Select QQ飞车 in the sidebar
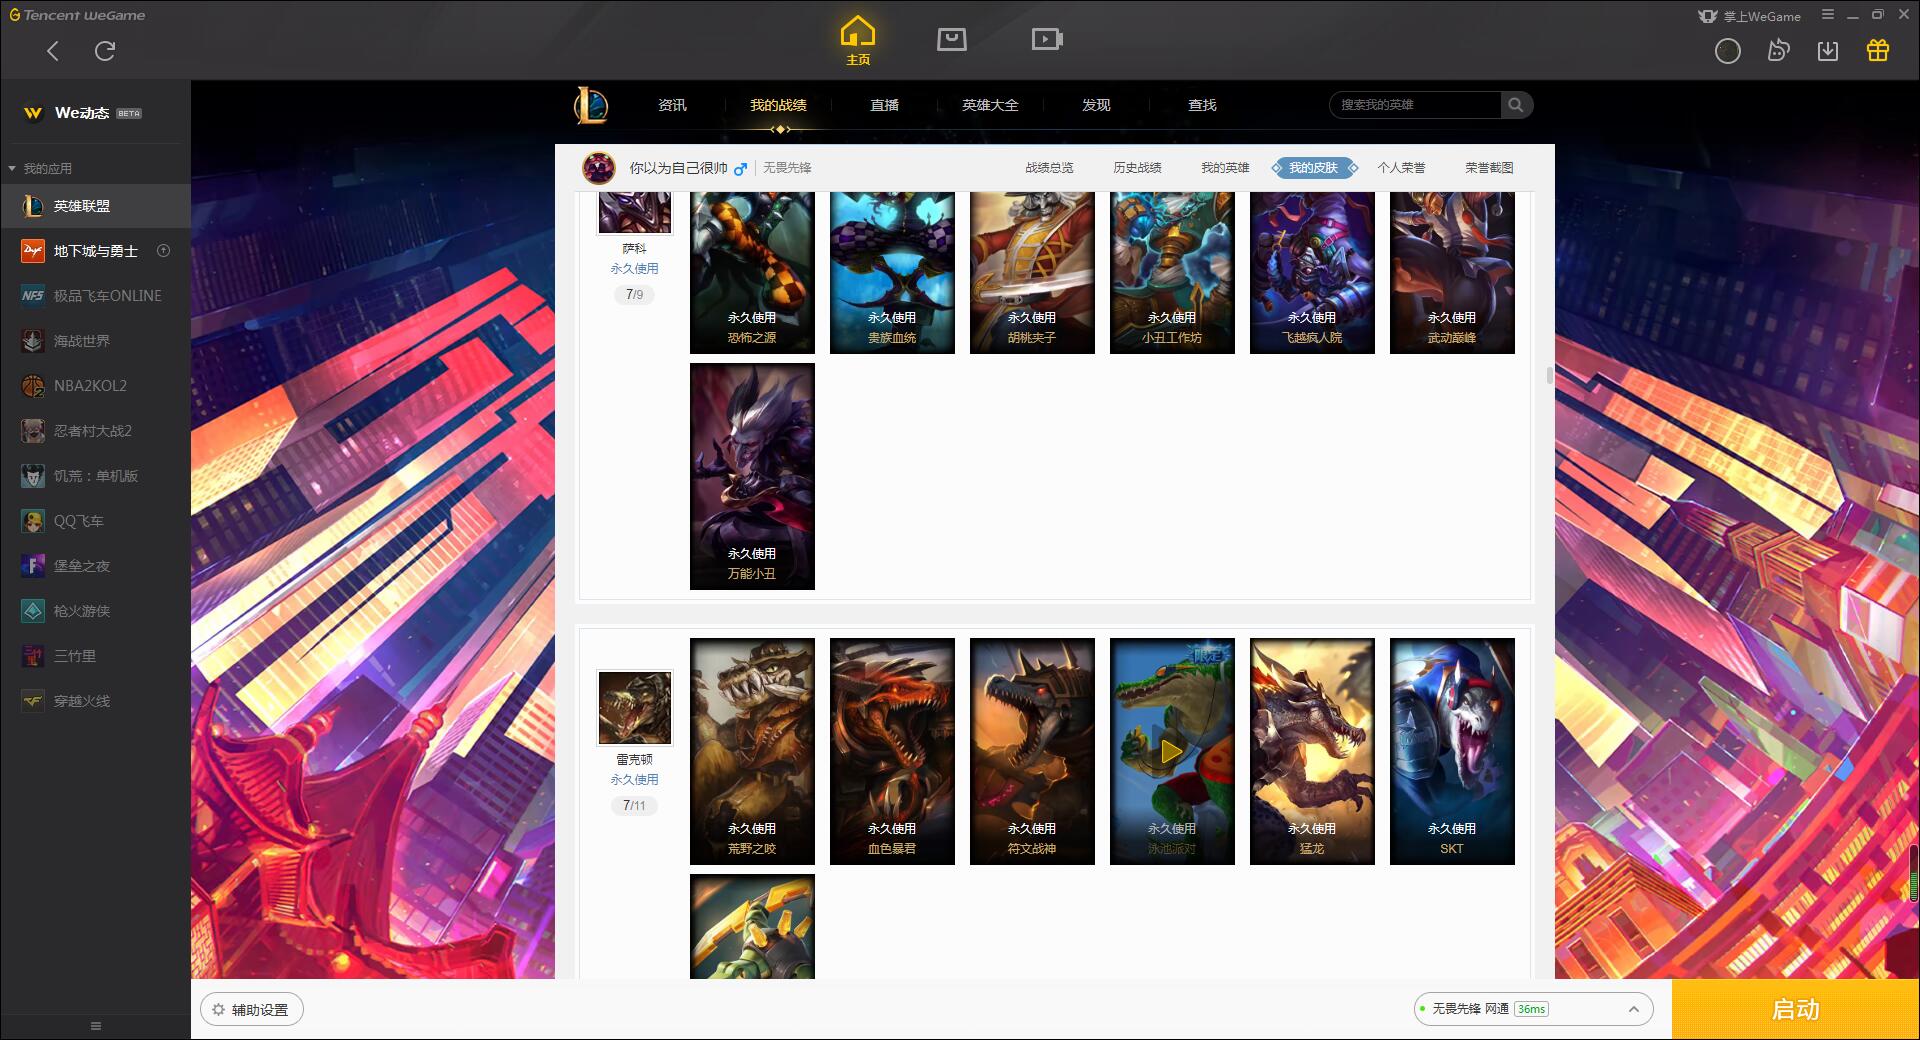The image size is (1920, 1040). pyautogui.click(x=95, y=521)
